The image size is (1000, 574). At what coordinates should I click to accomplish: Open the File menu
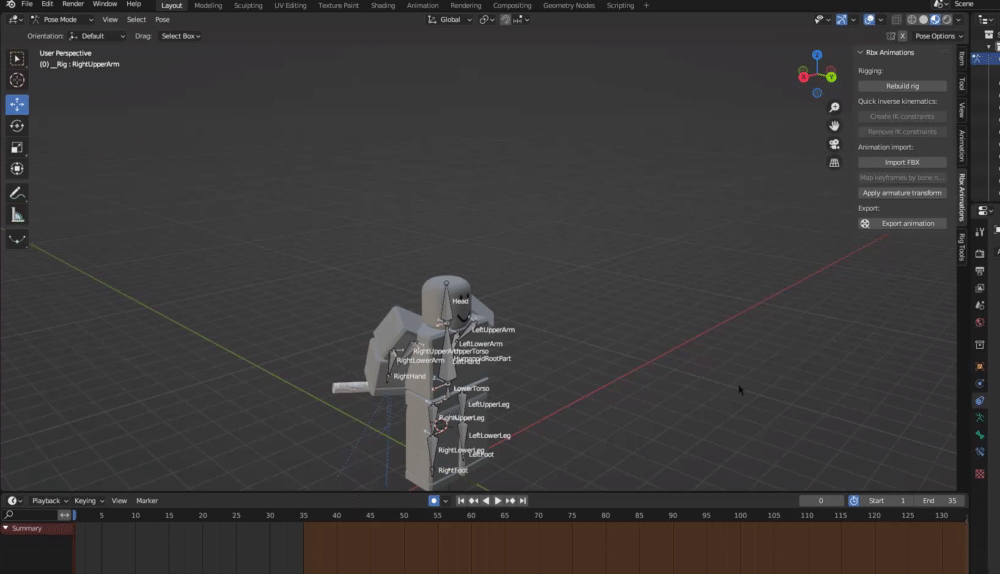(27, 4)
